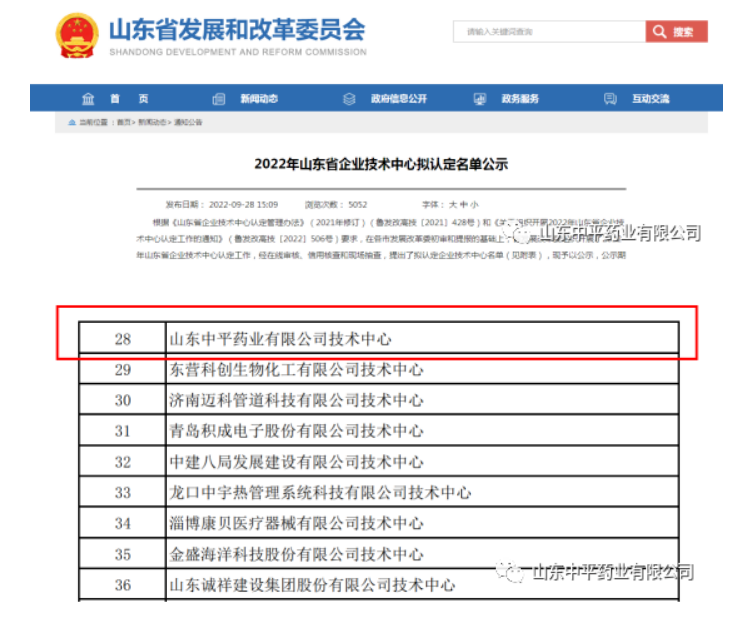The width and height of the screenshot is (755, 624).
Task: Click table number cell 36
Action: 123,585
